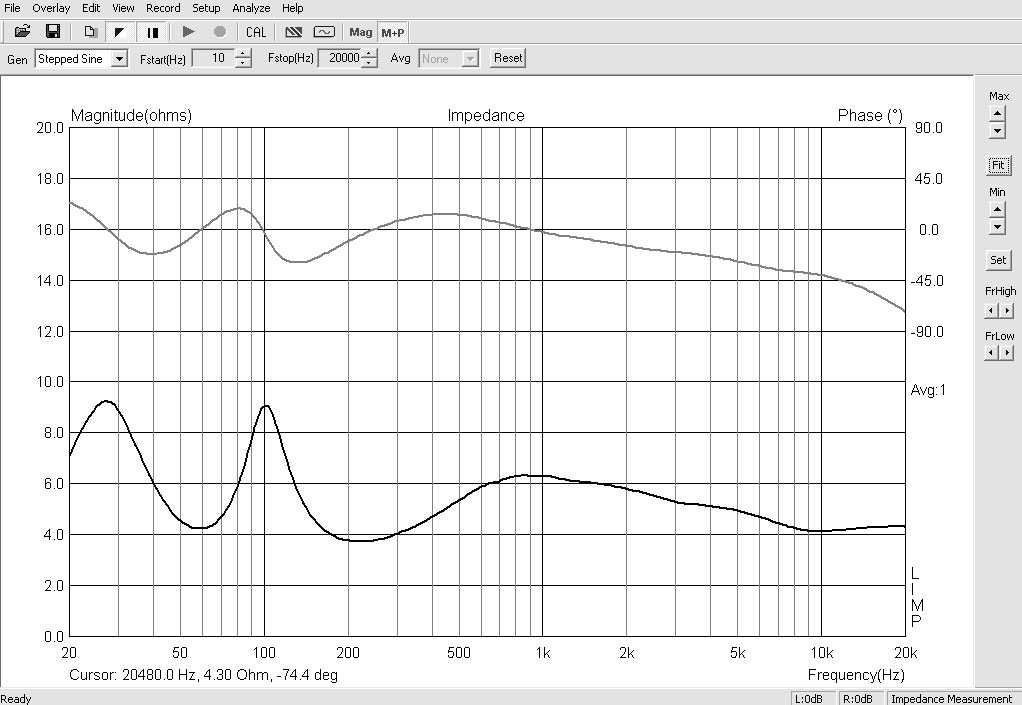Lower the graph Min with down arrow

point(997,226)
